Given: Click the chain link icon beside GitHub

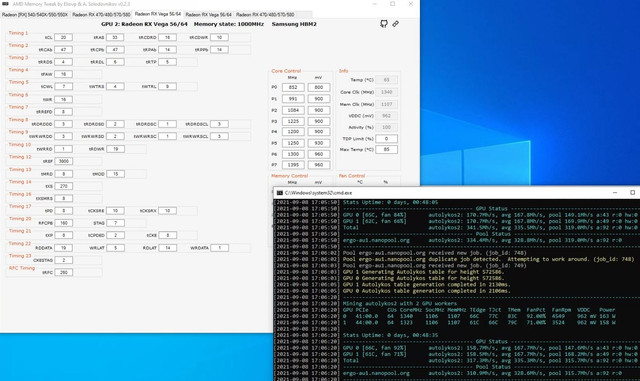Looking at the screenshot, I should (x=396, y=24).
